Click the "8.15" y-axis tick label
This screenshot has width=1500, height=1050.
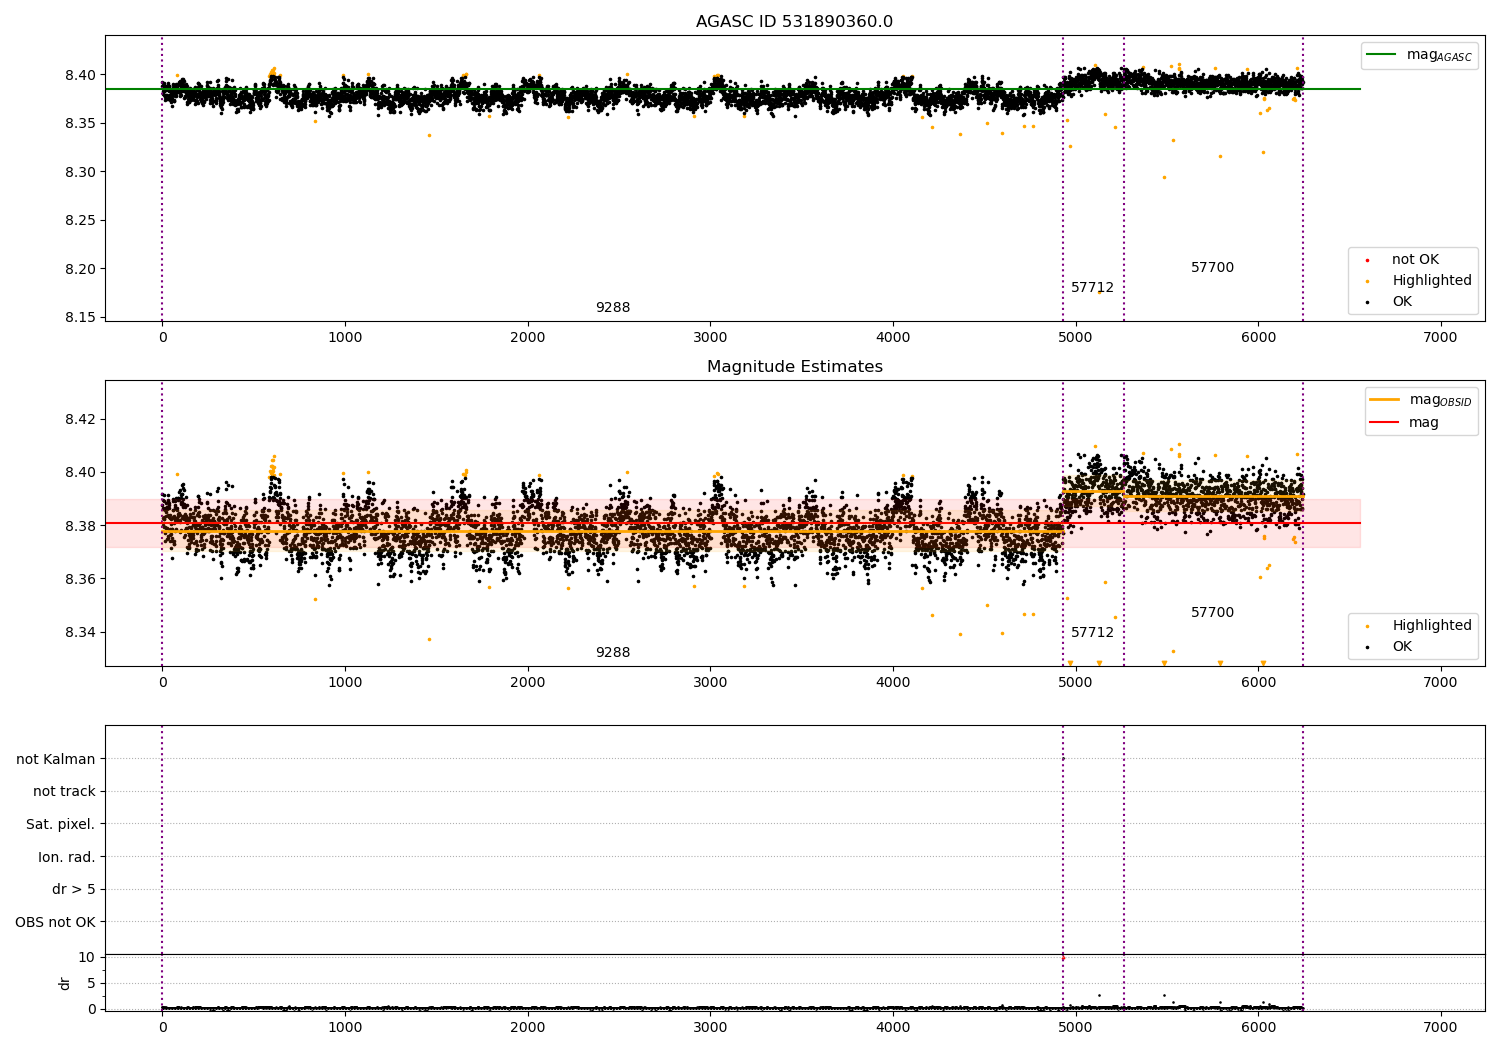[x=80, y=318]
